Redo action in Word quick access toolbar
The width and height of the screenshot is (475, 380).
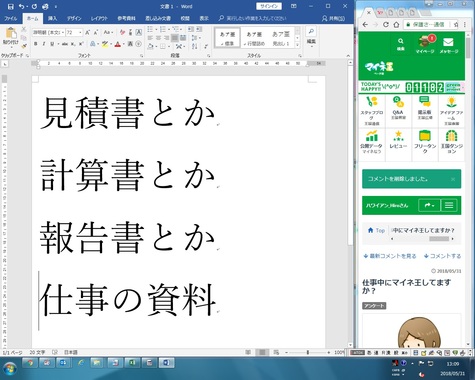click(x=34, y=6)
